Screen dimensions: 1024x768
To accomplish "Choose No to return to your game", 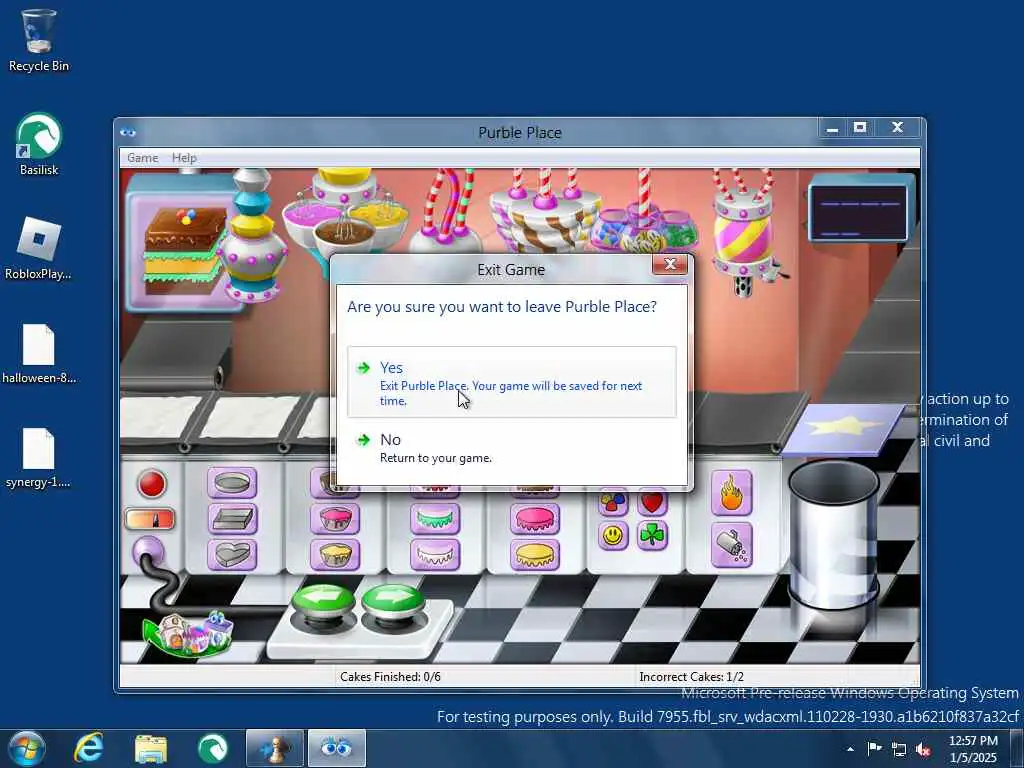I will click(511, 448).
